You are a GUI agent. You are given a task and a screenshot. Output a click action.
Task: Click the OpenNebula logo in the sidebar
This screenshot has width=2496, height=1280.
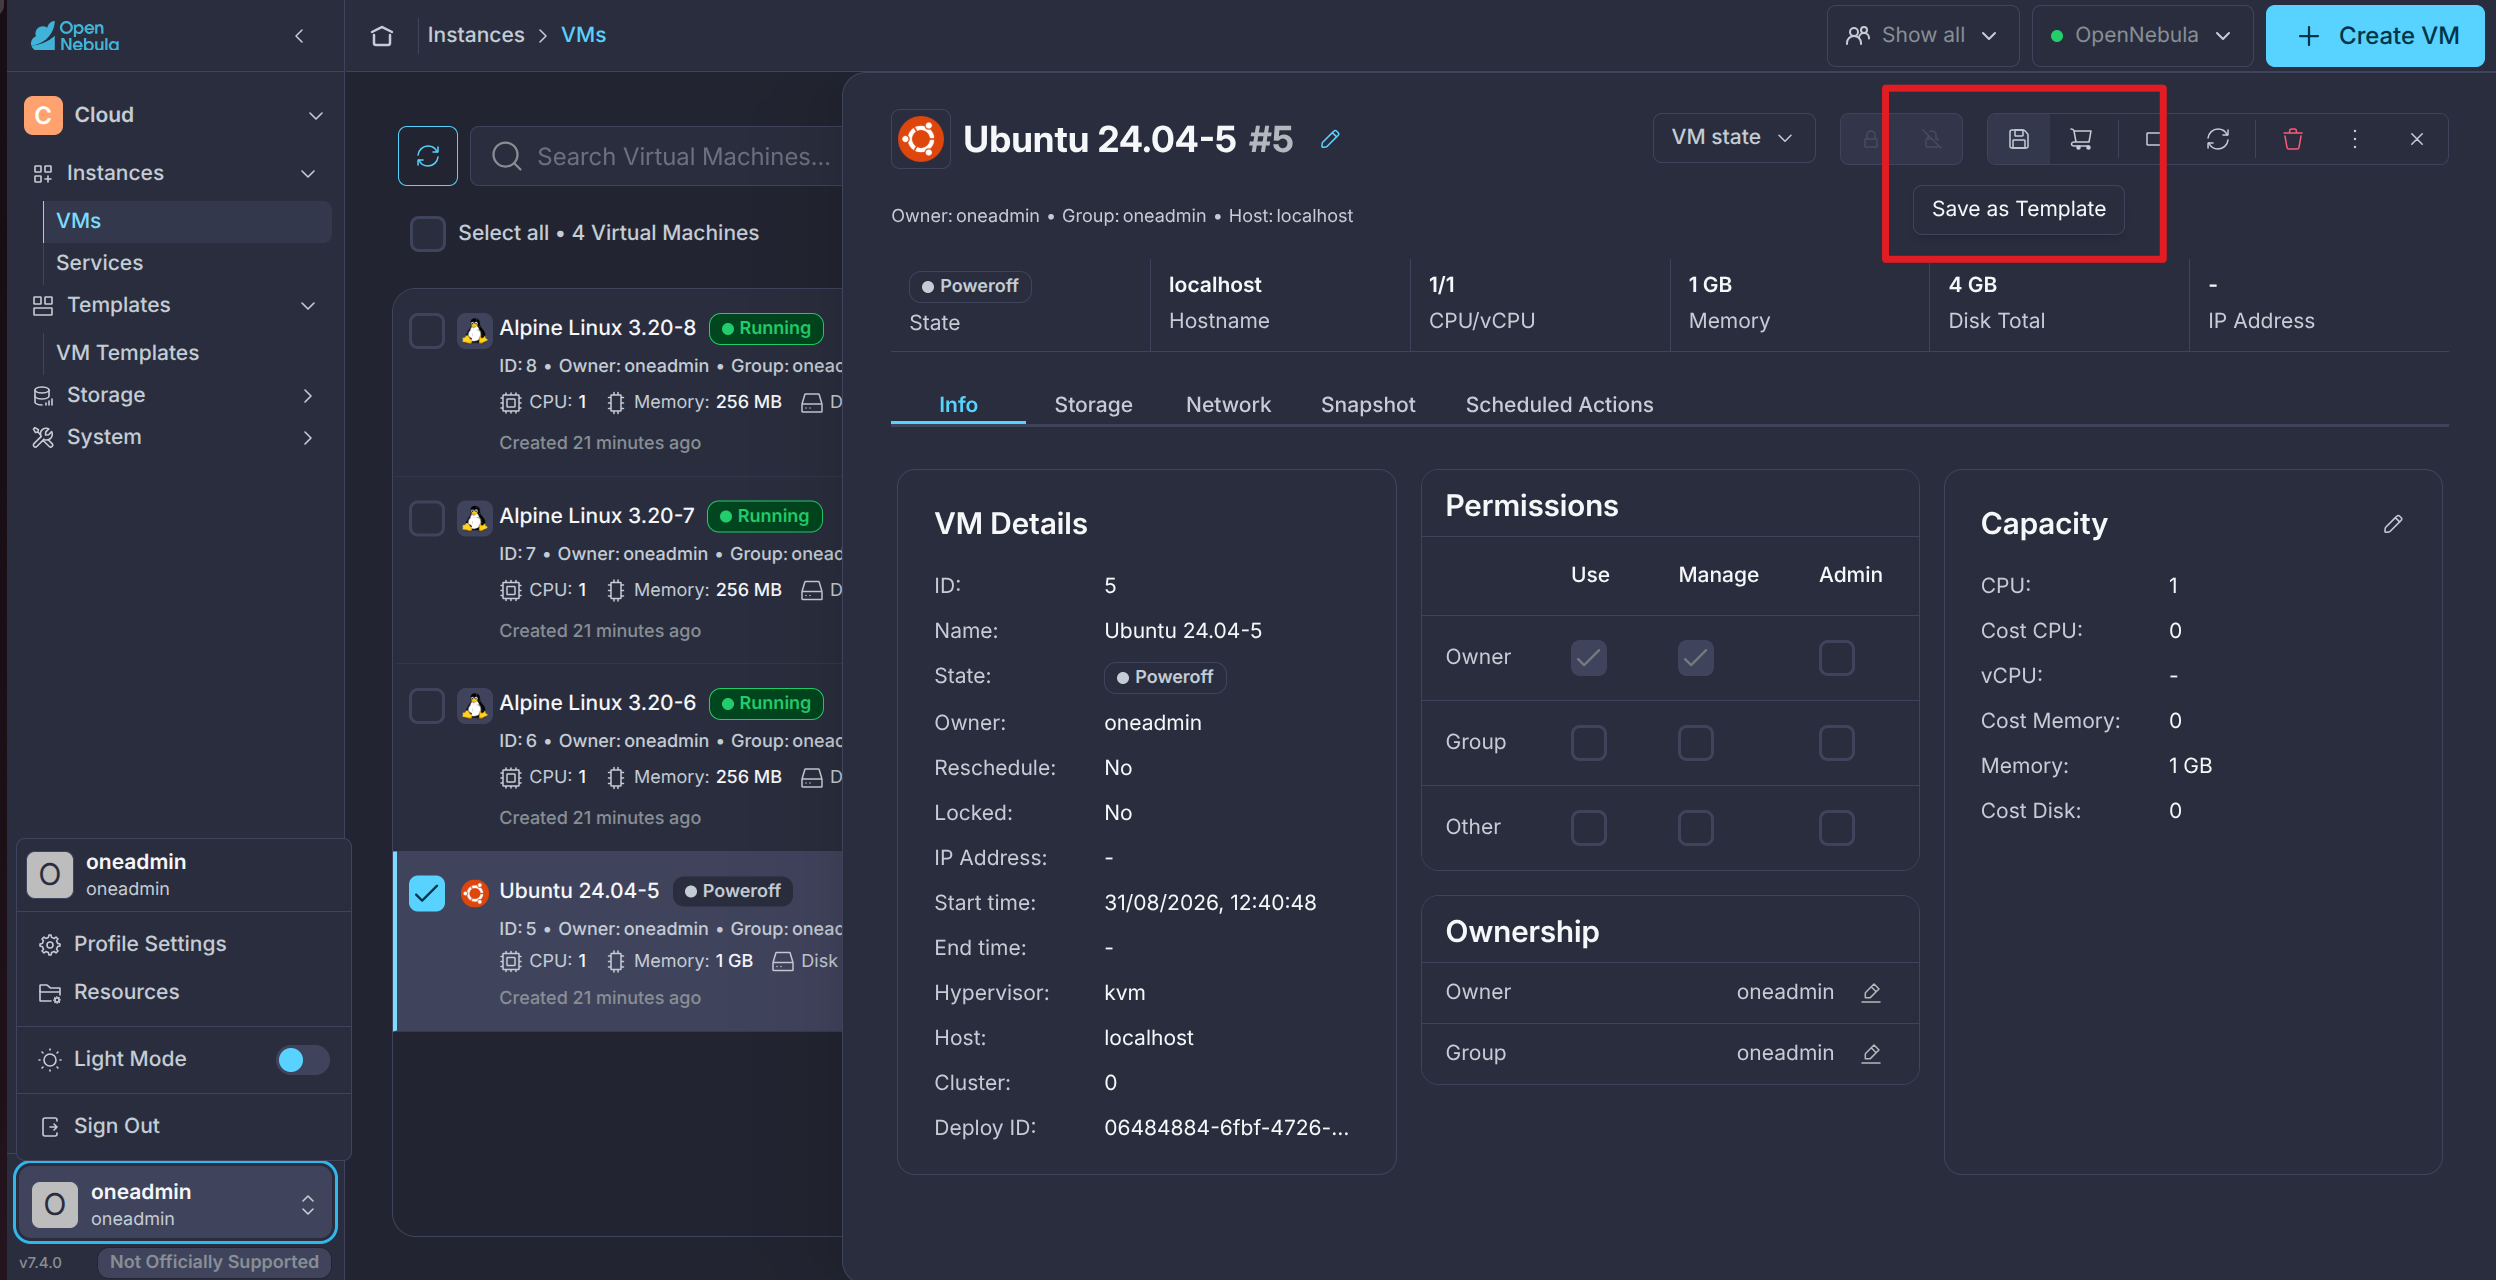coord(75,36)
